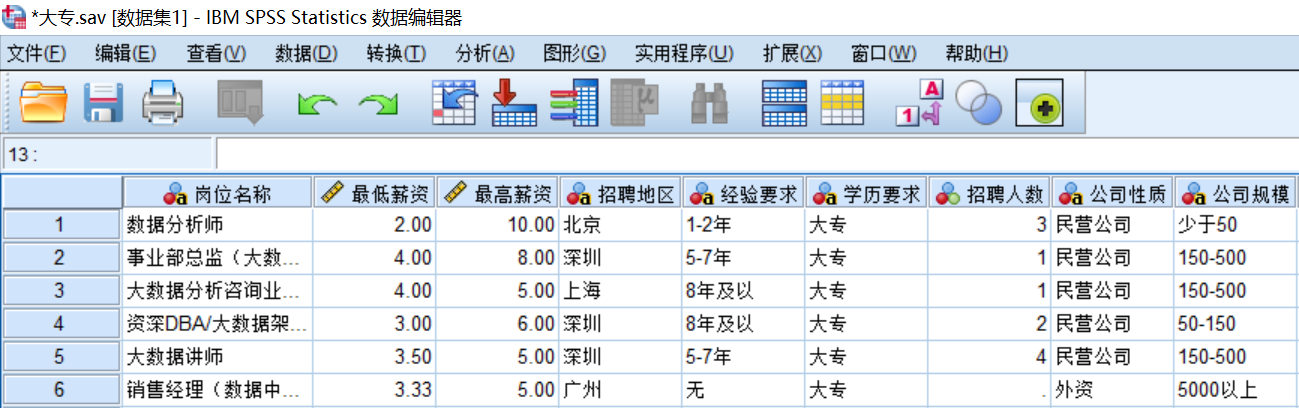Image resolution: width=1299 pixels, height=408 pixels.
Task: Click the cell '大数据讲师' in row 5
Action: pyautogui.click(x=218, y=357)
